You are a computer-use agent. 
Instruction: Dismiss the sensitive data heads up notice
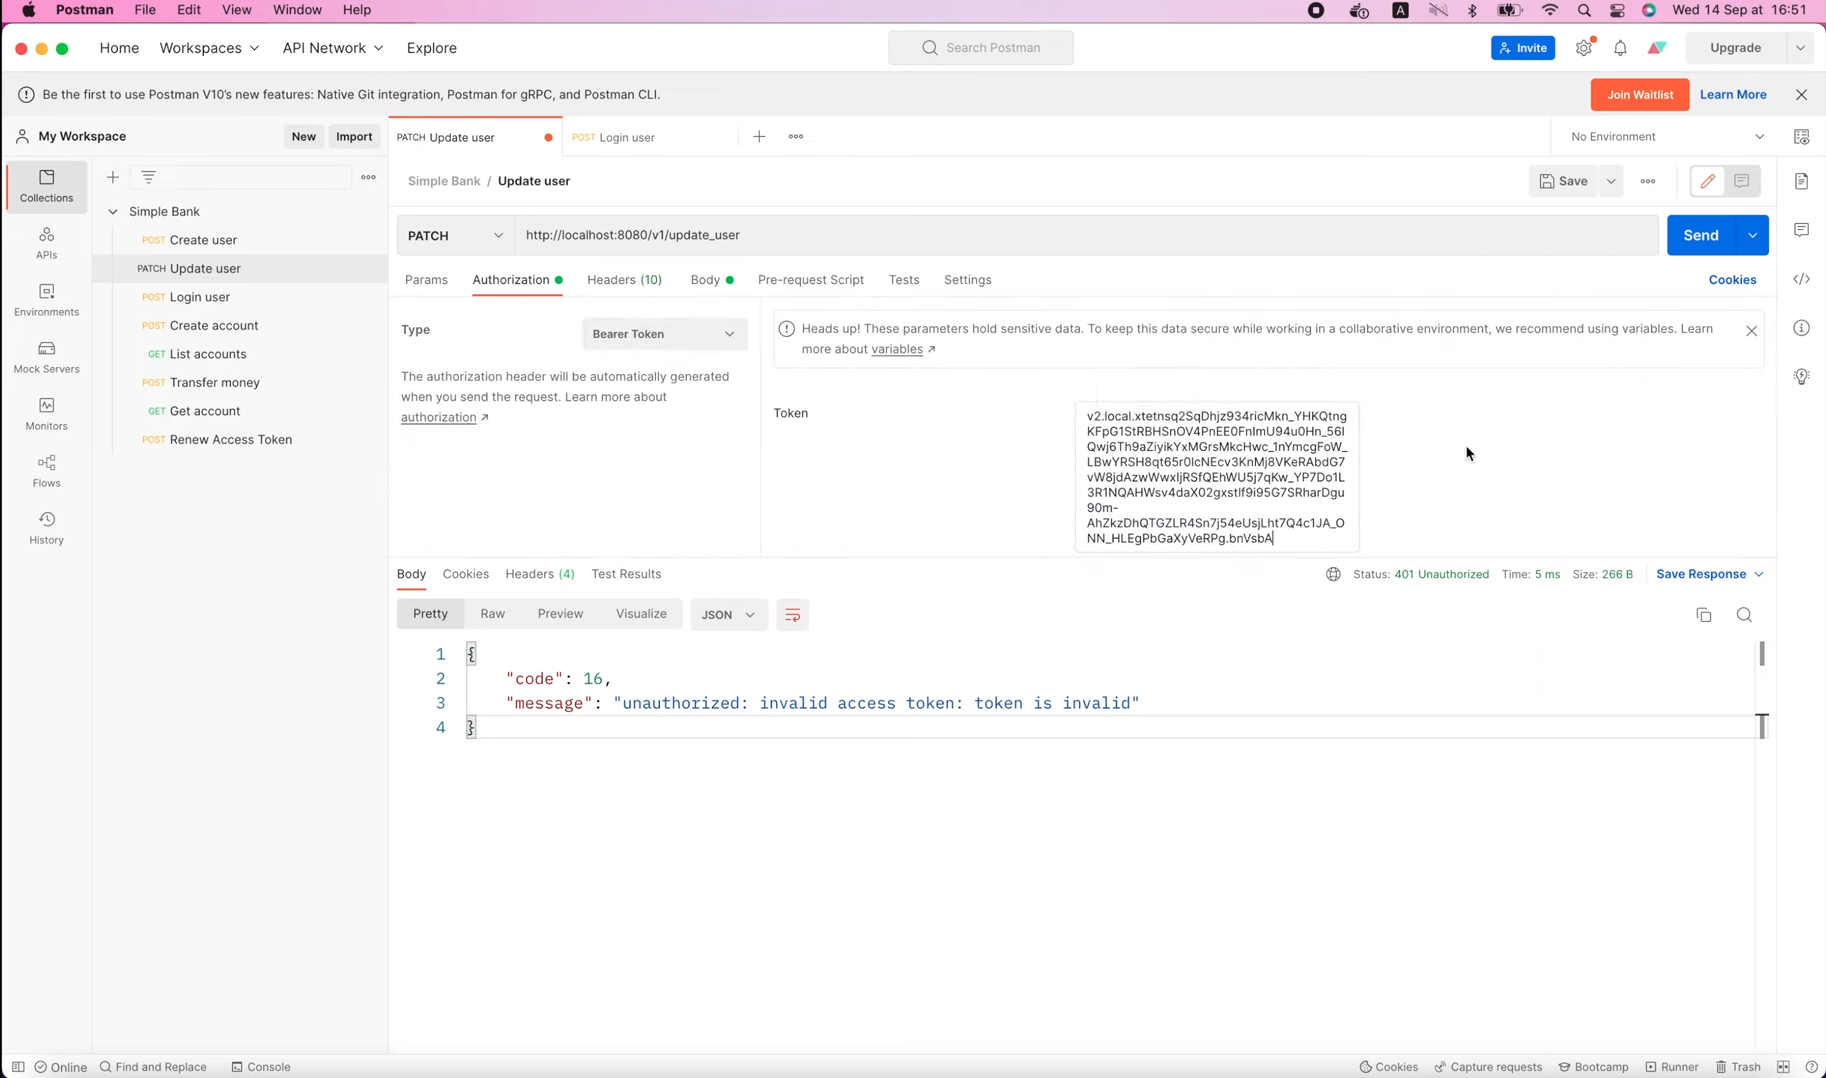1751,330
